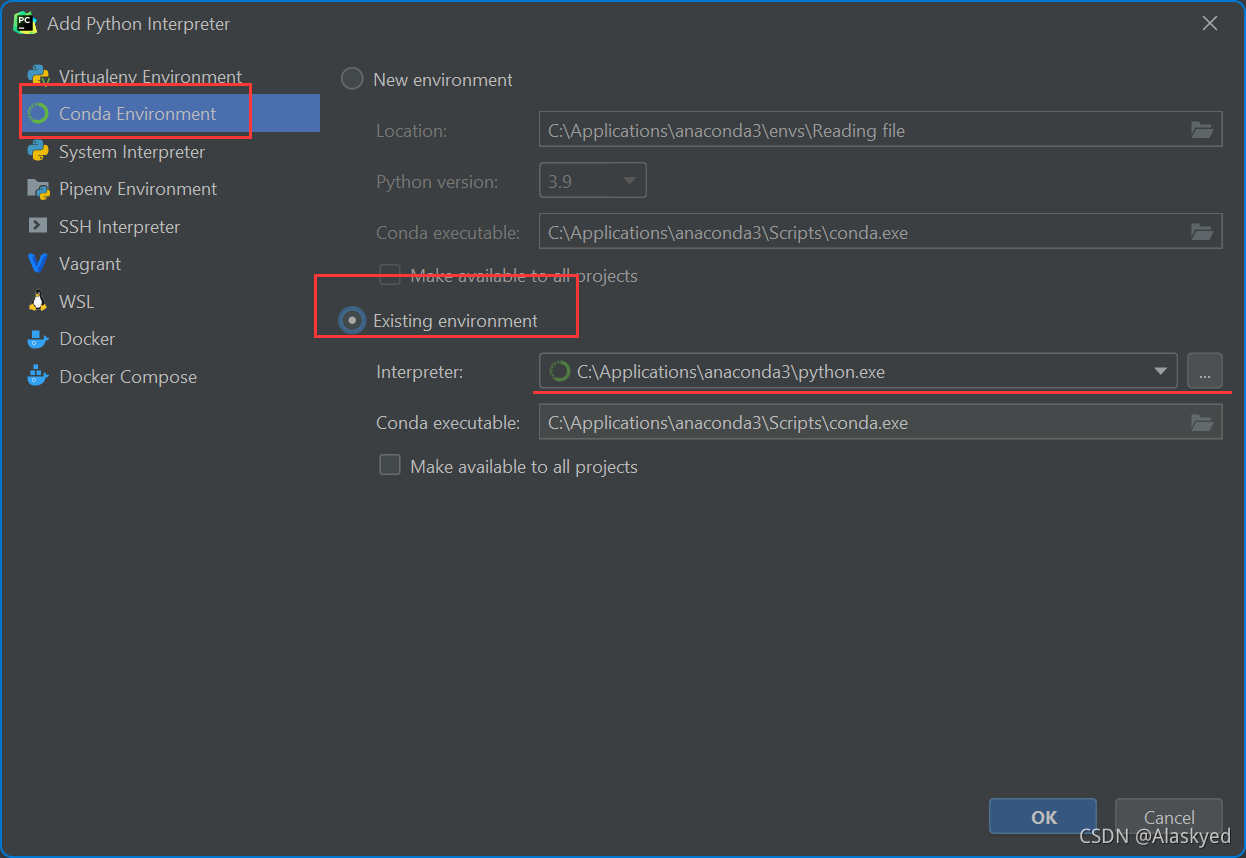
Task: Click the Interpreter python.exe path field
Action: 858,371
